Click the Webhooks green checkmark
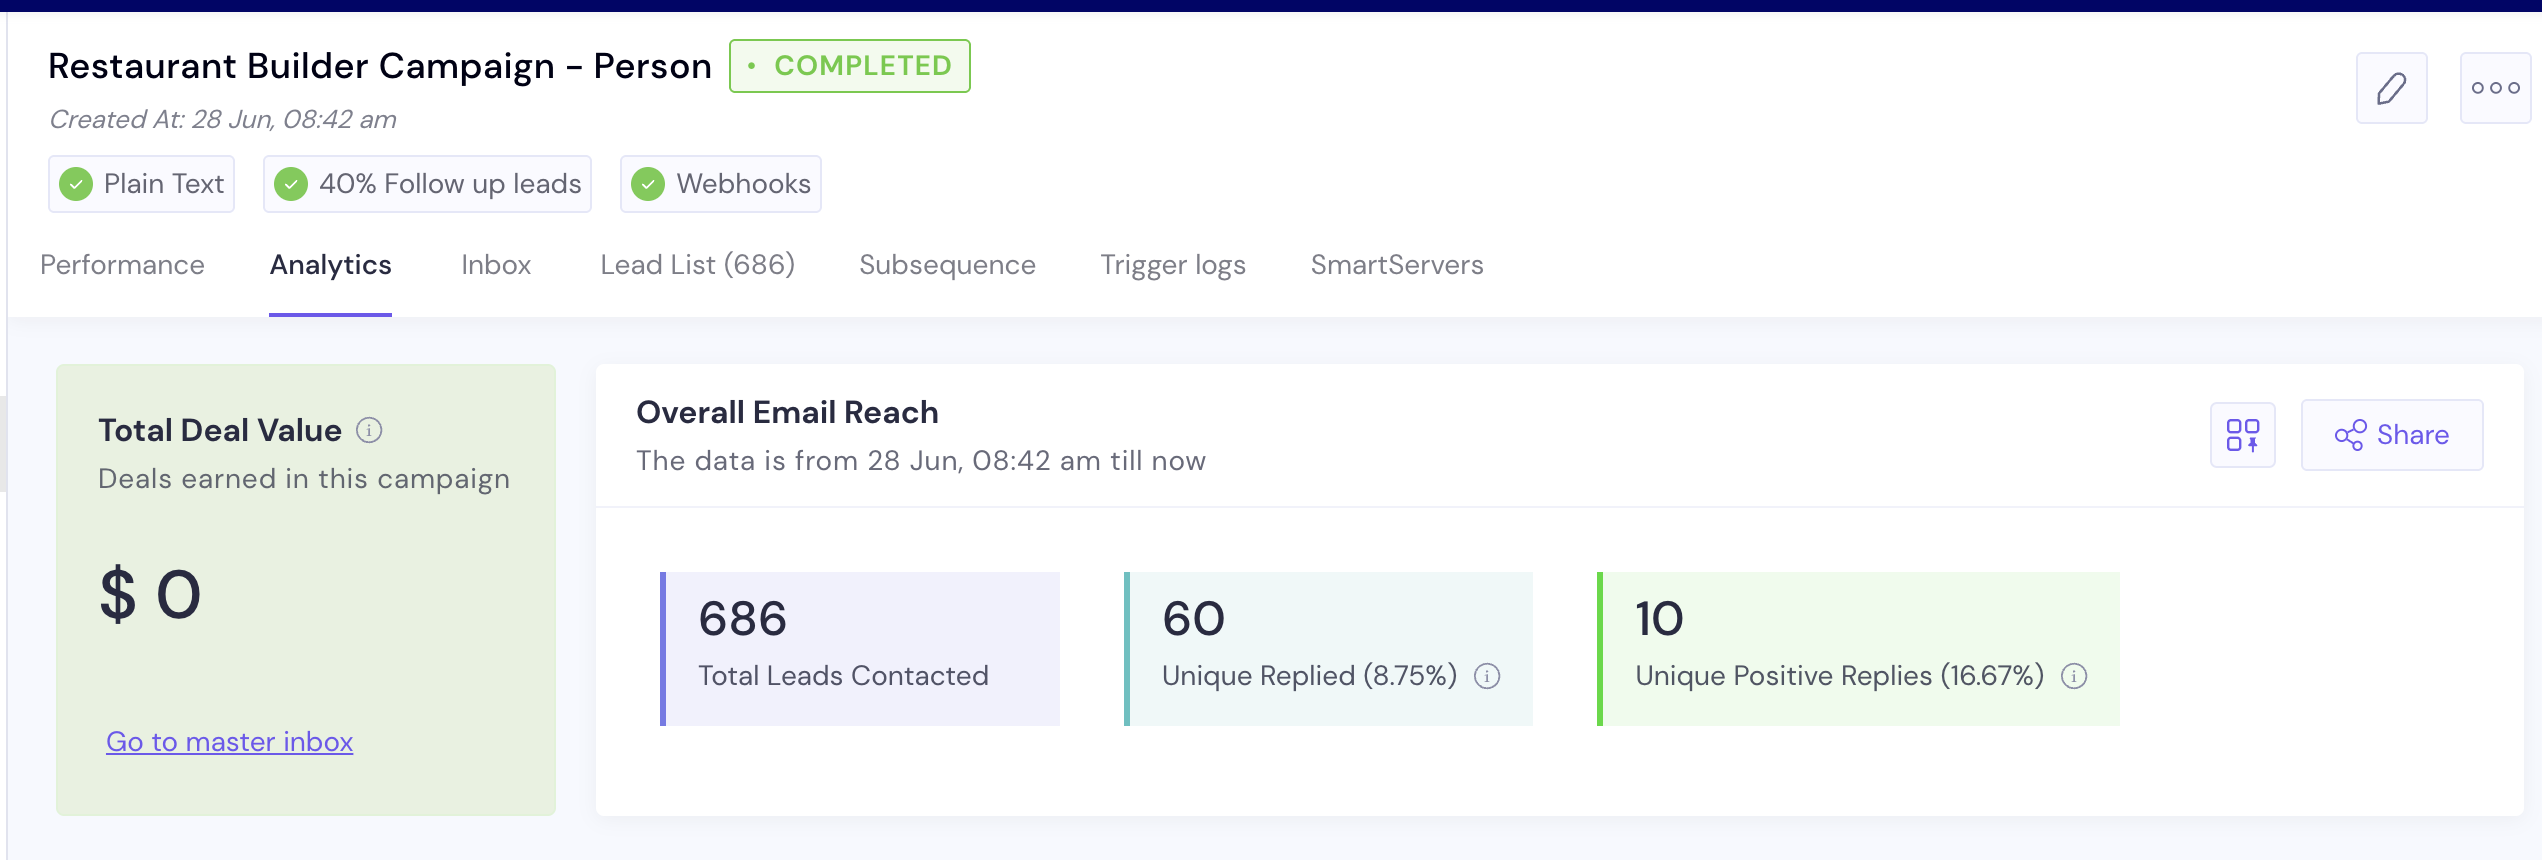Viewport: 2542px width, 860px height. pos(648,184)
